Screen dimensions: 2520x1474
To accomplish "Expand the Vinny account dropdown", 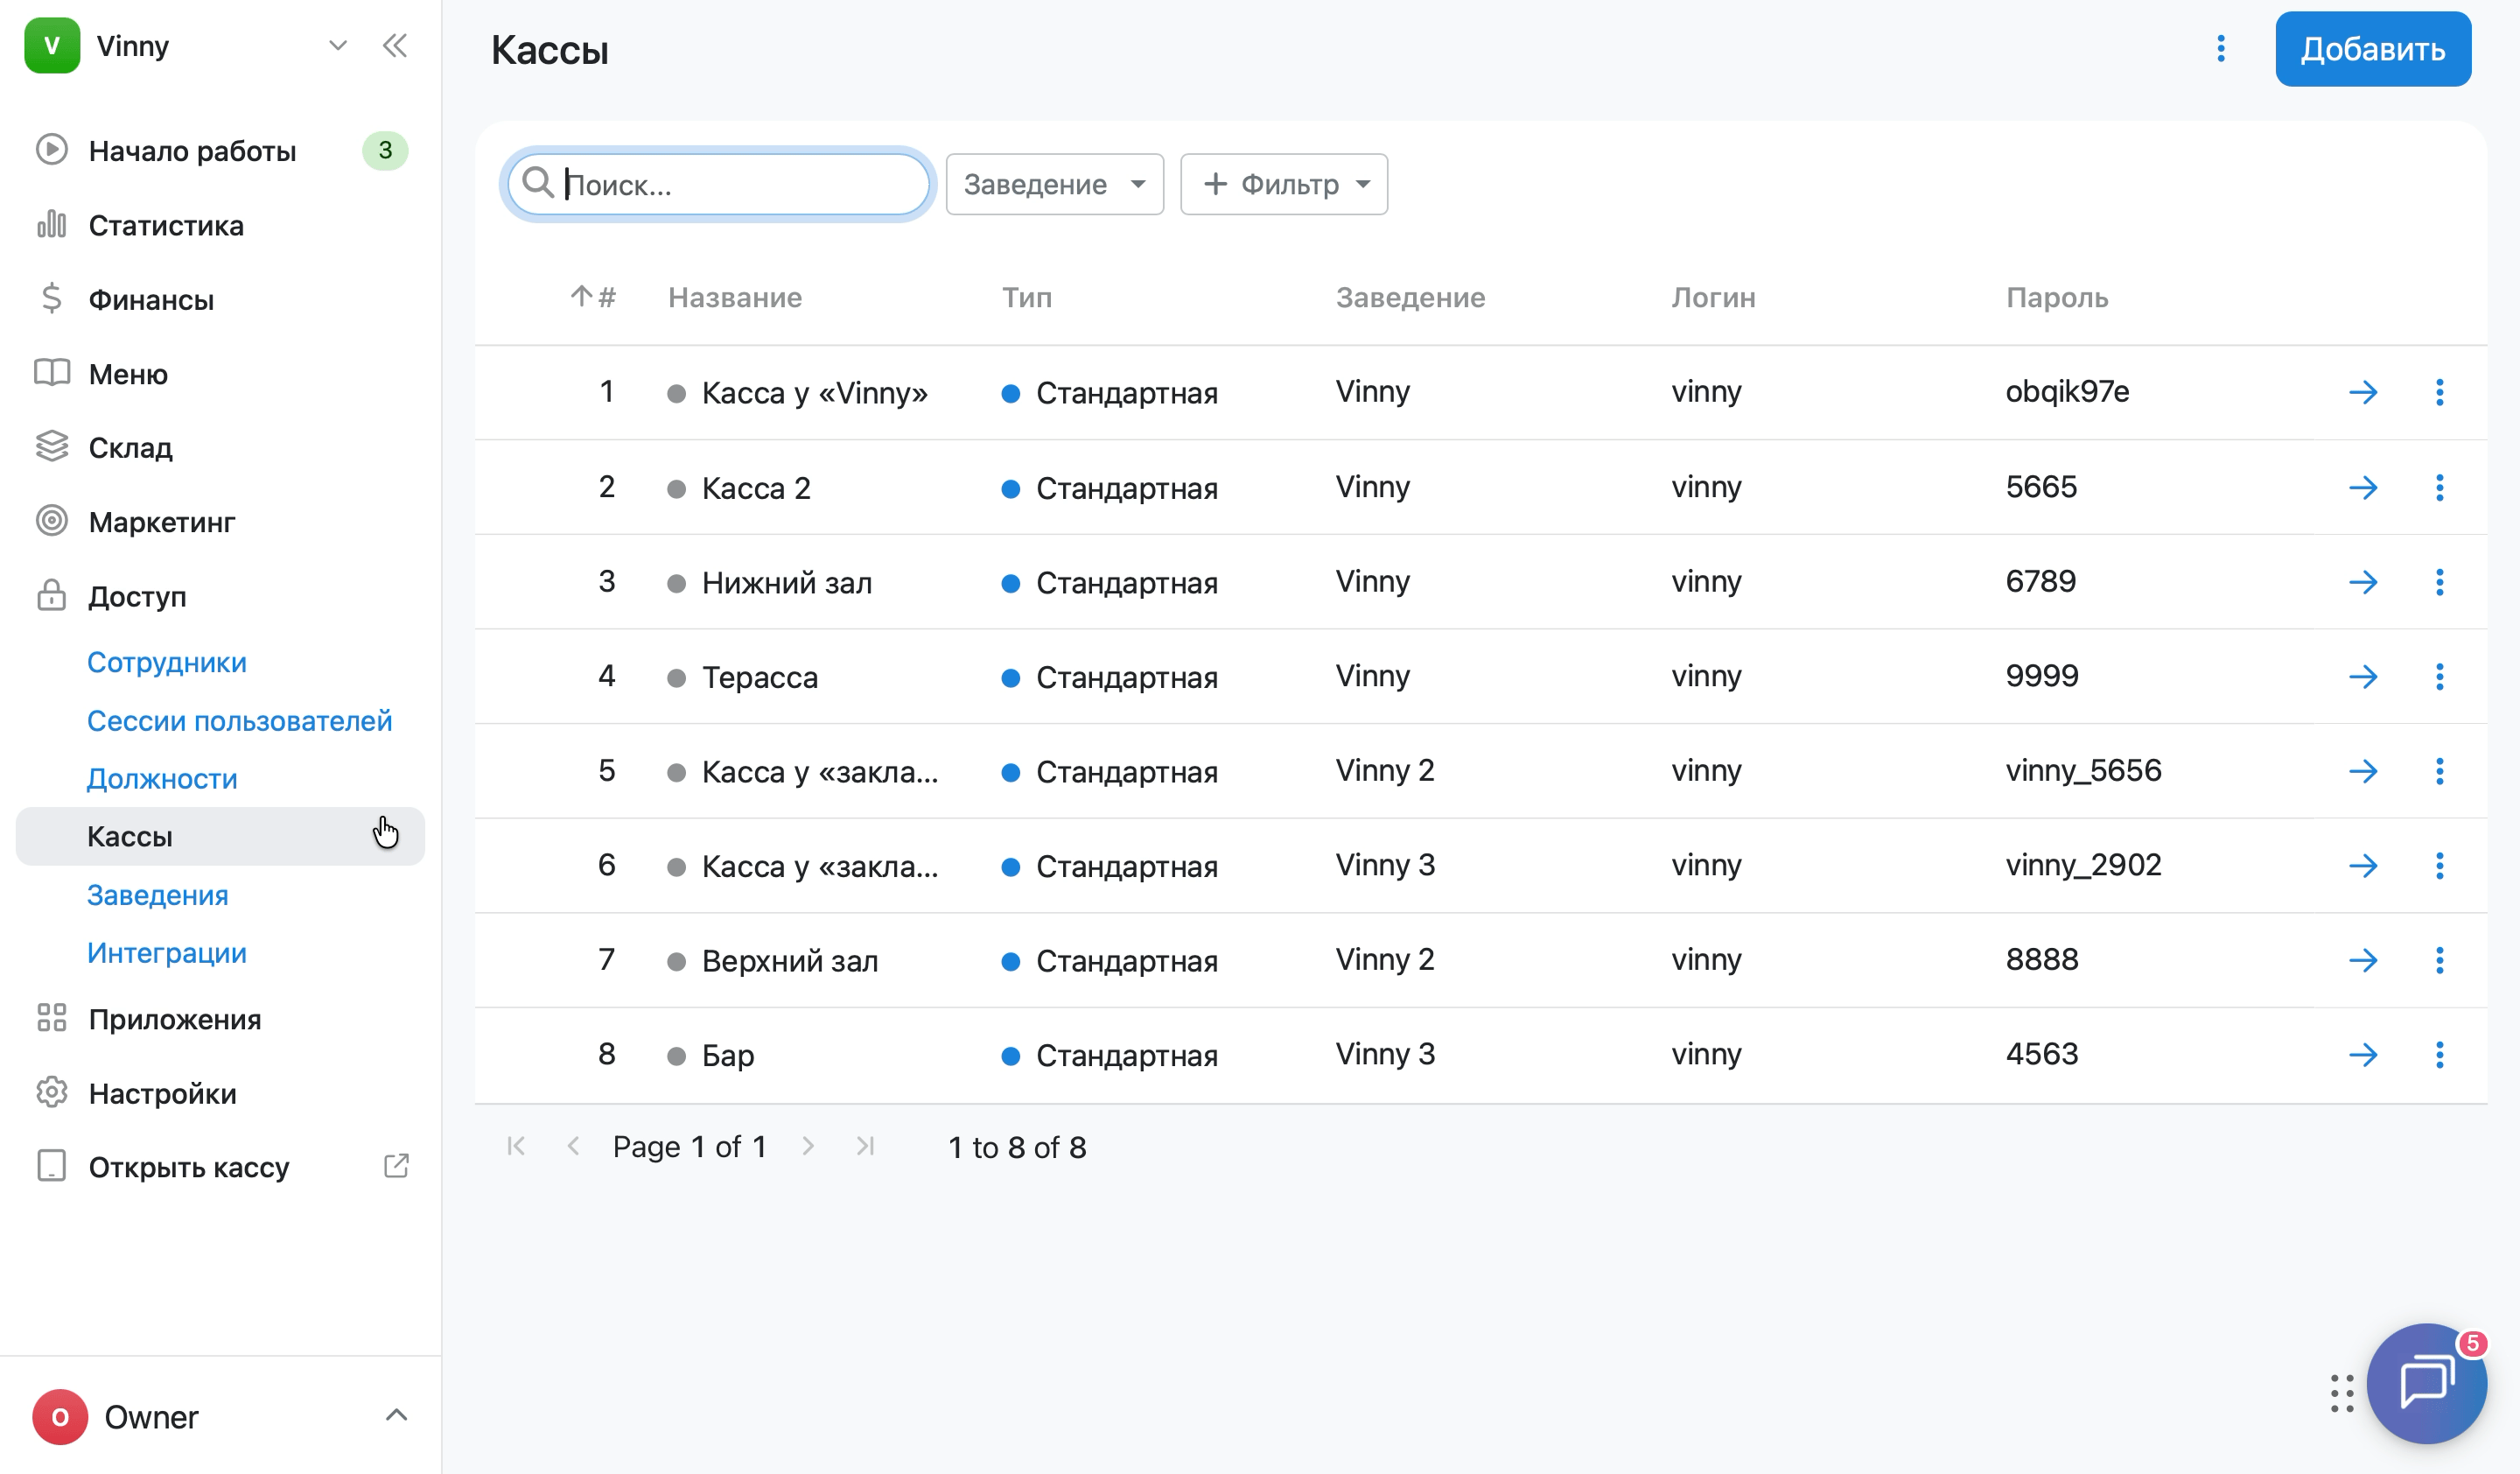I will click(338, 46).
